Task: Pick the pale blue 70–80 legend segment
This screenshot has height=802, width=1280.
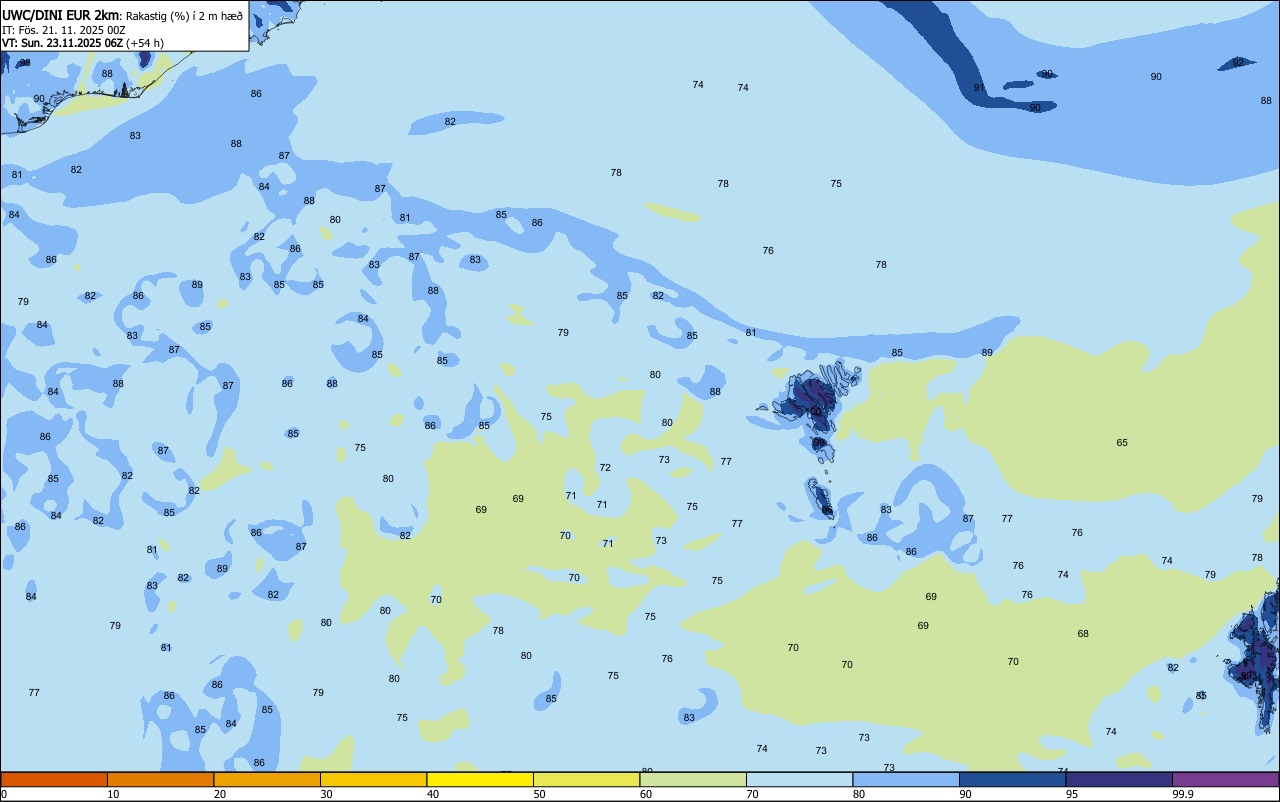Action: click(799, 779)
